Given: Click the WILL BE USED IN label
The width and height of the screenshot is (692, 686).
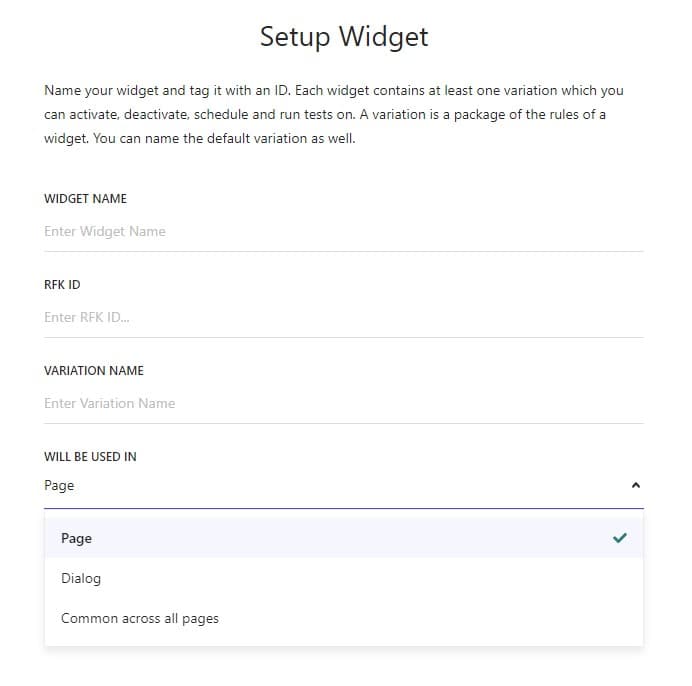Looking at the screenshot, I should [90, 457].
